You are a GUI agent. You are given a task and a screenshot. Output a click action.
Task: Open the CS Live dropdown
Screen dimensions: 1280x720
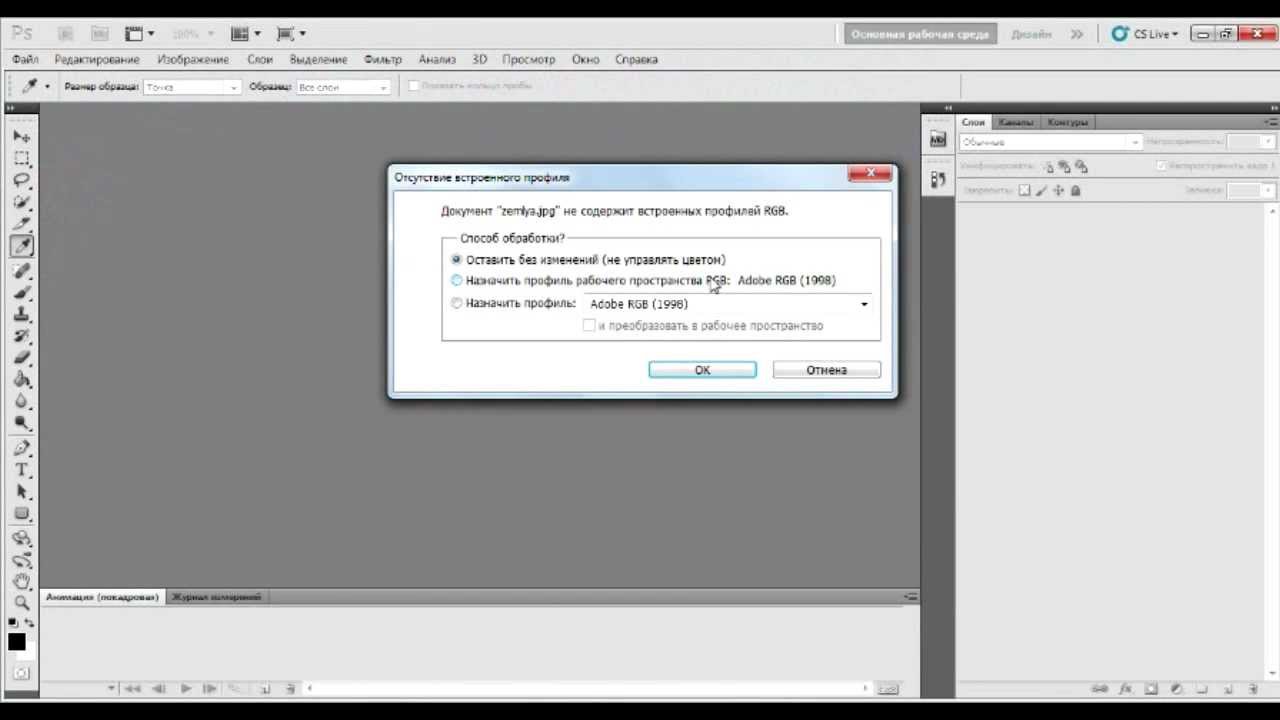tap(1145, 34)
